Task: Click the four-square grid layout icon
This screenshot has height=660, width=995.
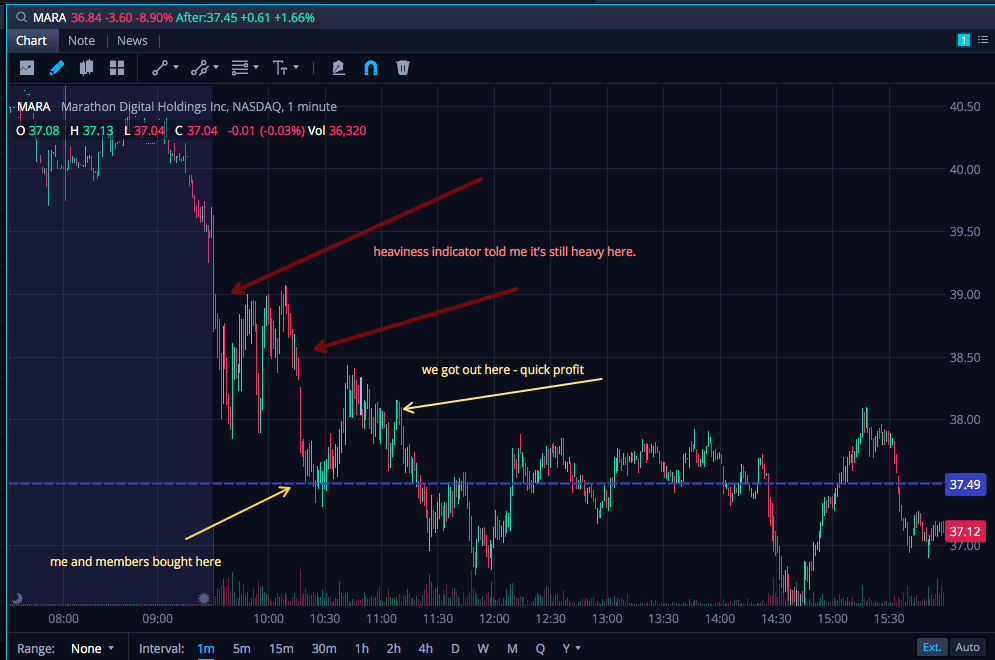Action: pos(117,68)
